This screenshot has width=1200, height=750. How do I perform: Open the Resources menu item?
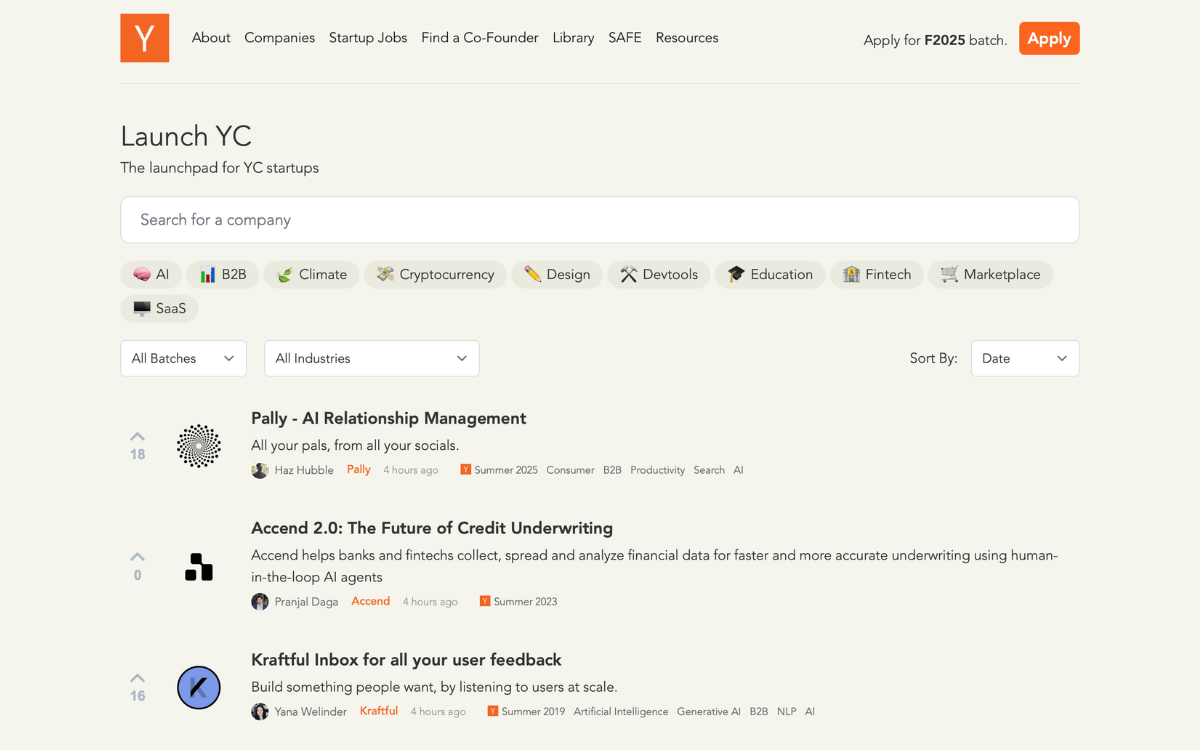click(687, 38)
